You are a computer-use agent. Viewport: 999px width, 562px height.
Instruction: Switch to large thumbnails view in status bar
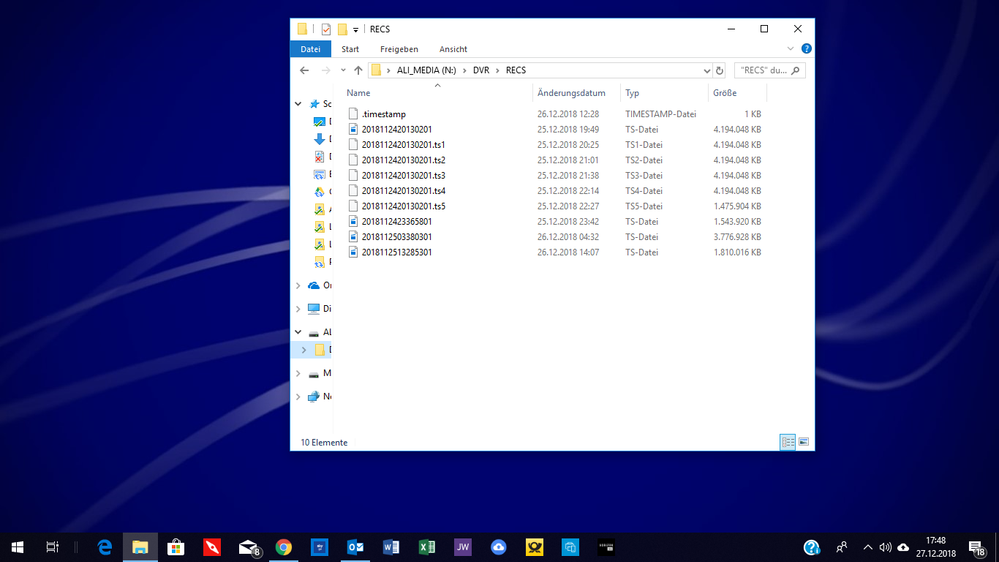point(803,442)
